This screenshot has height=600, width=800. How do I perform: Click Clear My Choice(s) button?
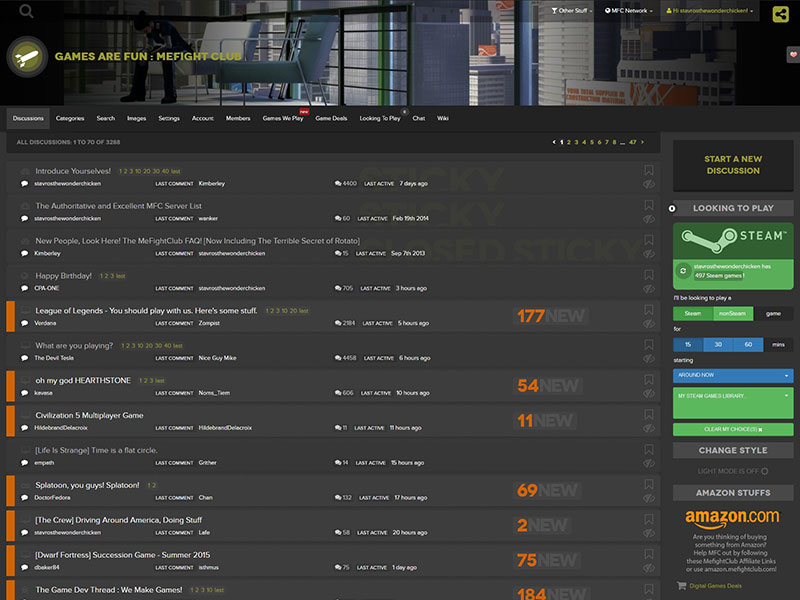click(733, 430)
